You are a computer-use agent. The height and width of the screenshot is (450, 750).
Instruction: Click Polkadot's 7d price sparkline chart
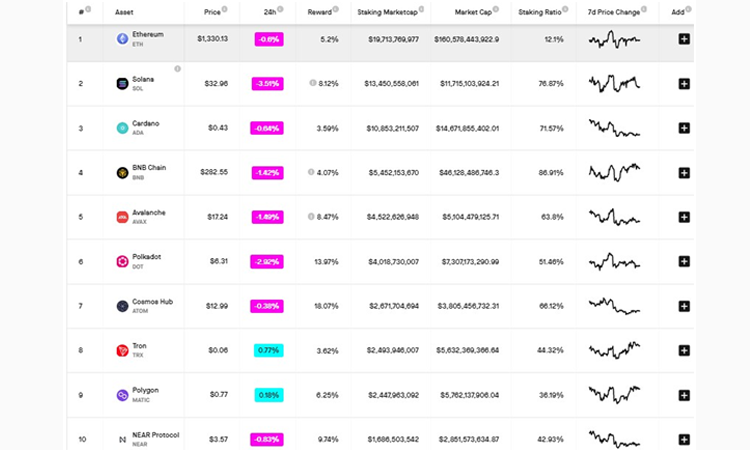pos(614,262)
